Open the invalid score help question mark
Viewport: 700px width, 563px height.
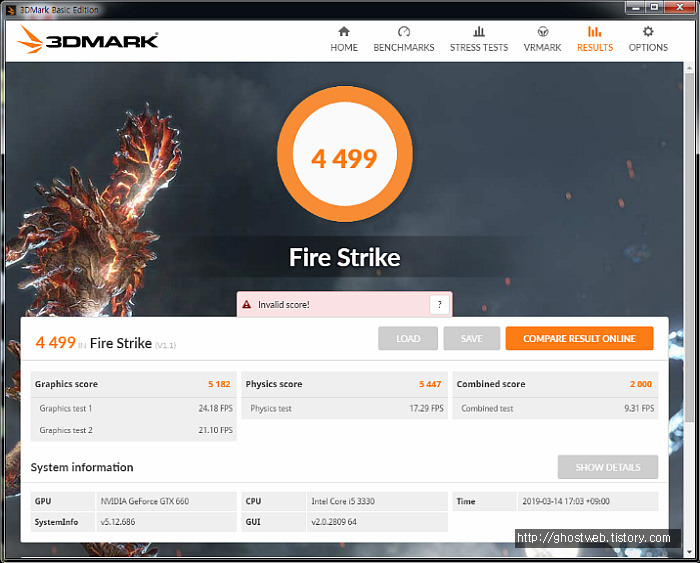tap(440, 304)
